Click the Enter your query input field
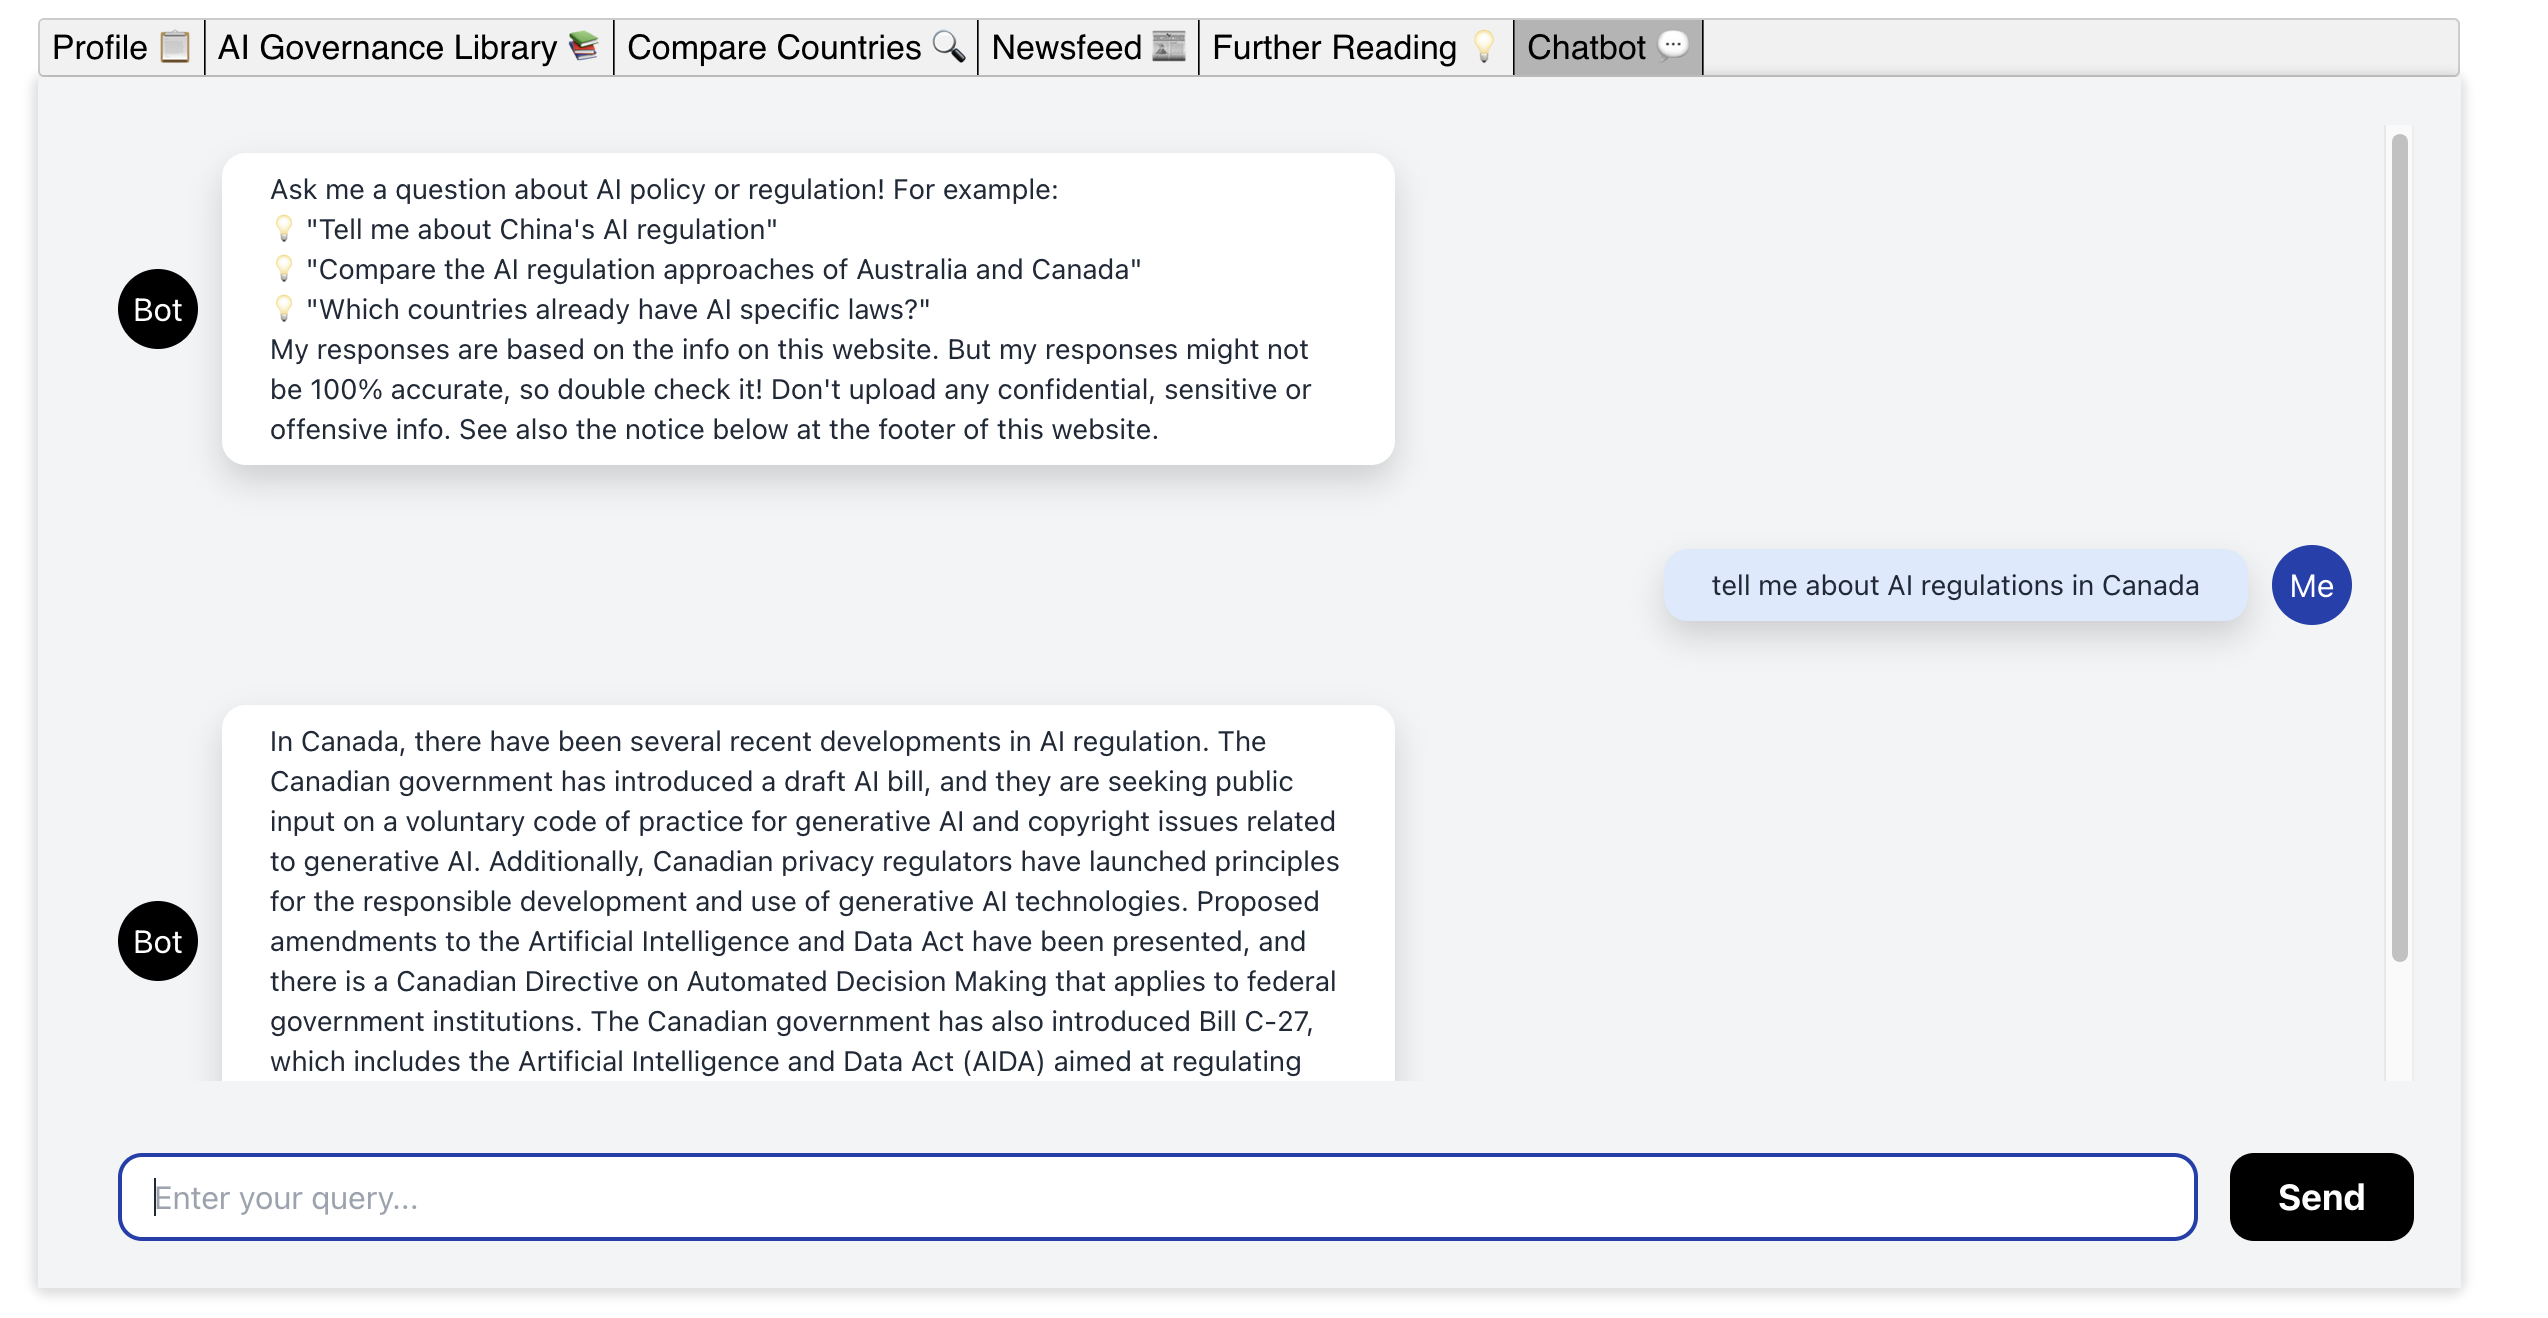This screenshot has height=1318, width=2548. tap(1157, 1197)
